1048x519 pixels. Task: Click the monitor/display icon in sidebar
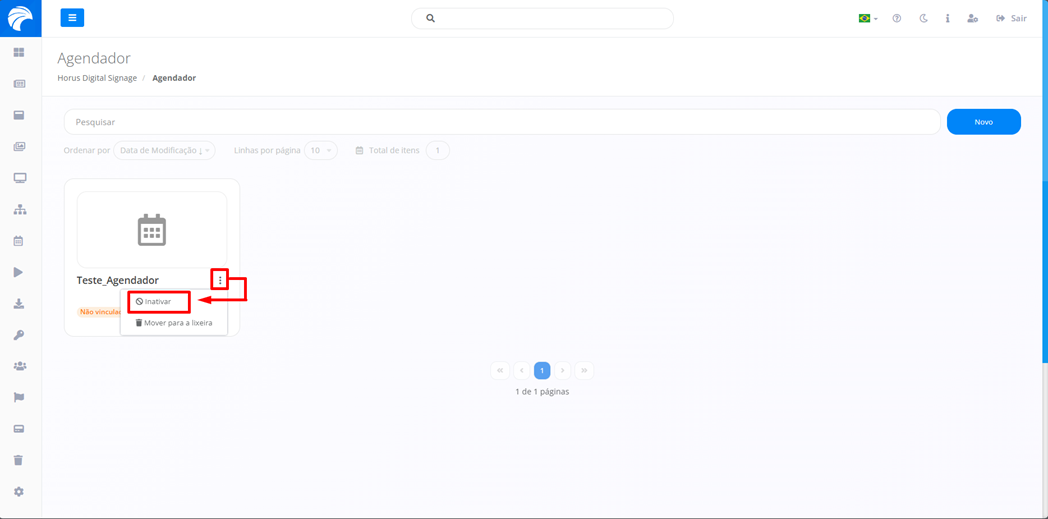(x=19, y=178)
